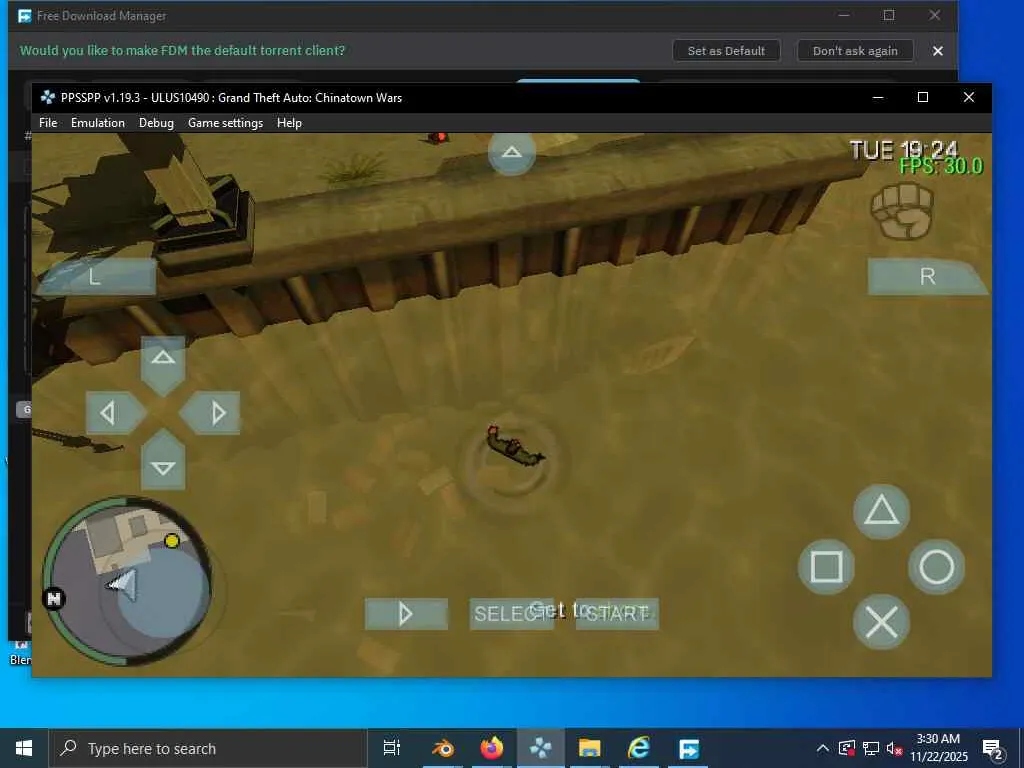
Task: Open the Emulation menu
Action: [98, 123]
